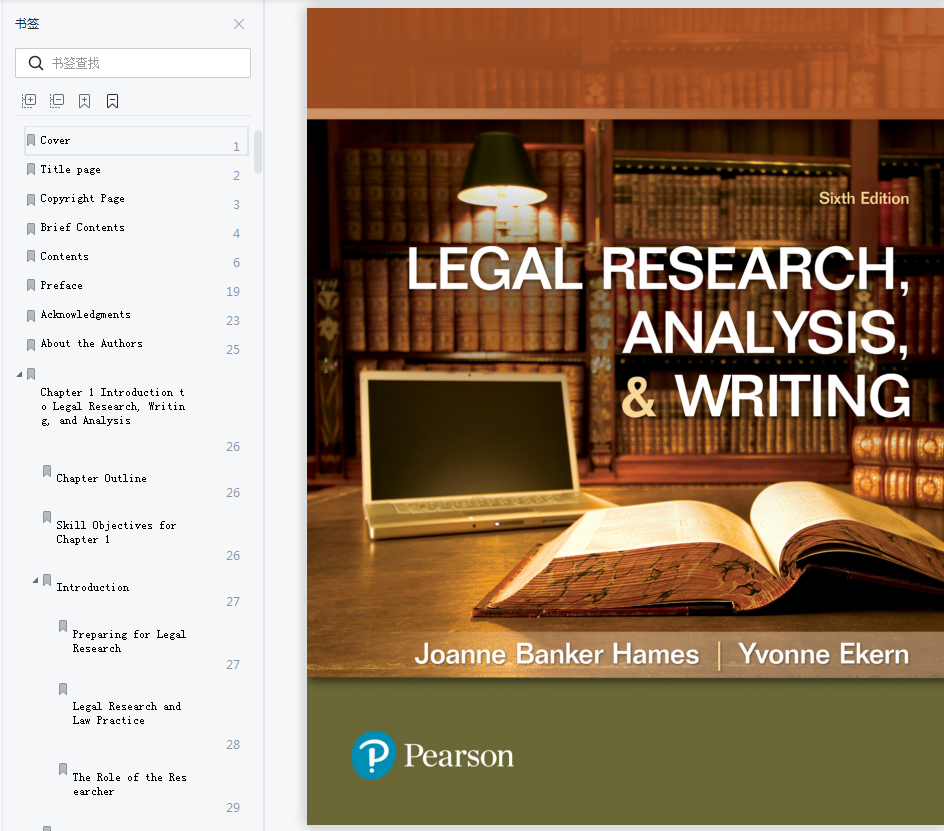This screenshot has width=944, height=831.
Task: Click the bookmark icon beside About the Authors
Action: (x=31, y=344)
